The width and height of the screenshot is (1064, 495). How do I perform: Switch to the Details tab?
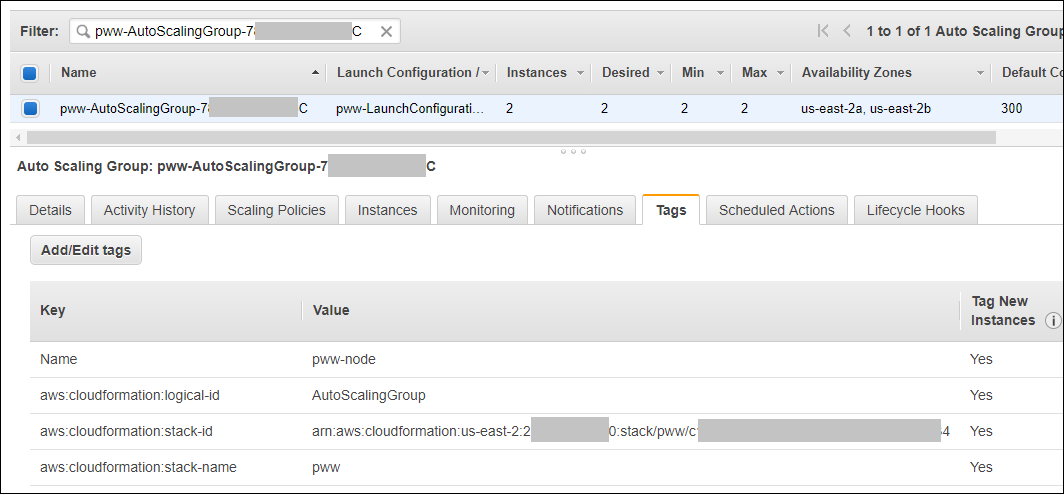pos(50,210)
